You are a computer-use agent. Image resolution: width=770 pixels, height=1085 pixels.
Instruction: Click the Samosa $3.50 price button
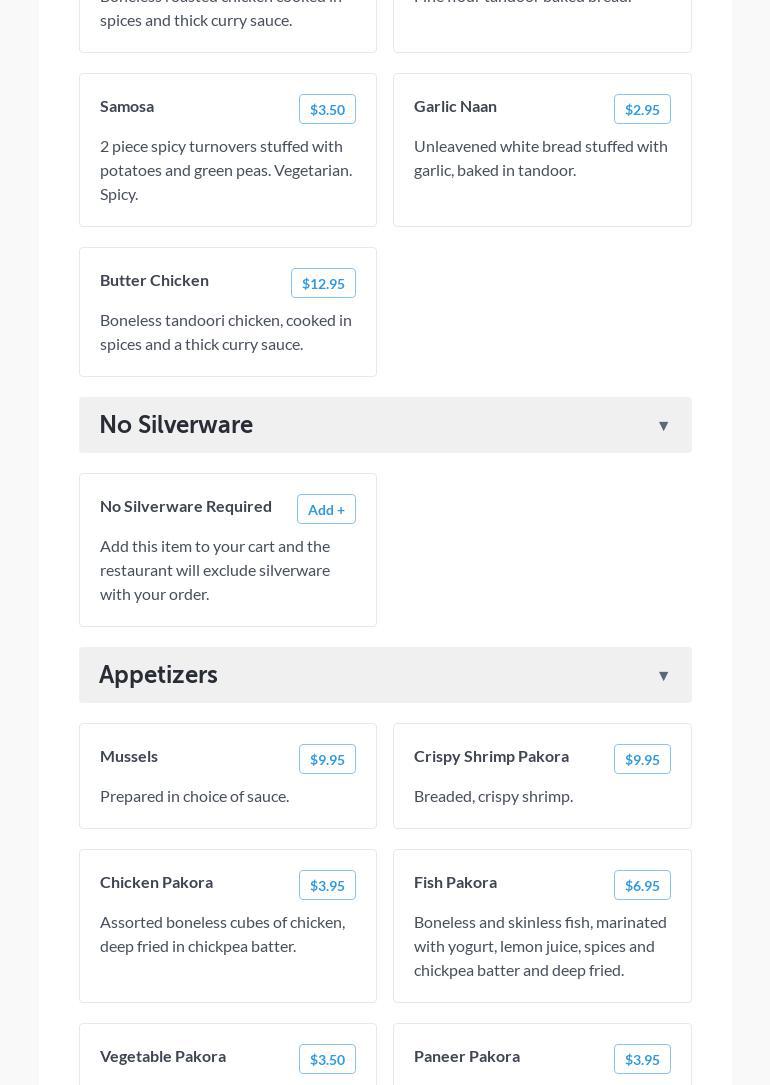click(x=327, y=110)
